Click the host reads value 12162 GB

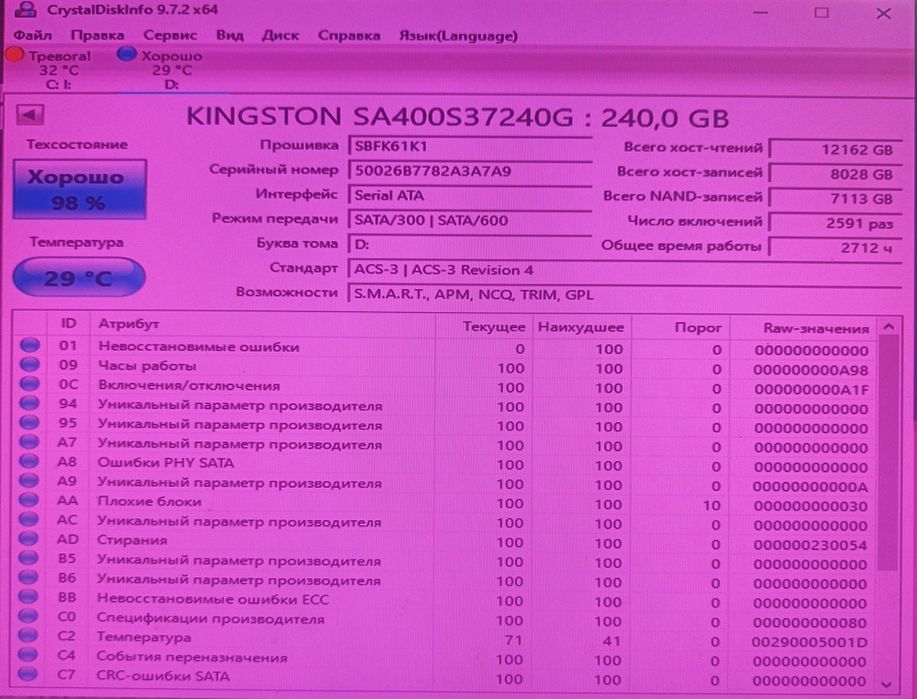coord(835,150)
